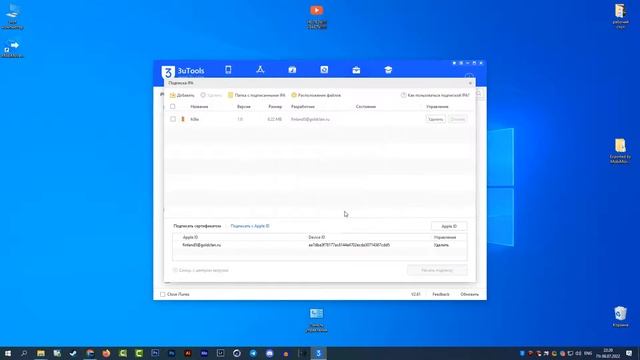Click the disabled button beside Удалить in IPA row
Viewport: 640px width, 360px height.
pos(458,119)
